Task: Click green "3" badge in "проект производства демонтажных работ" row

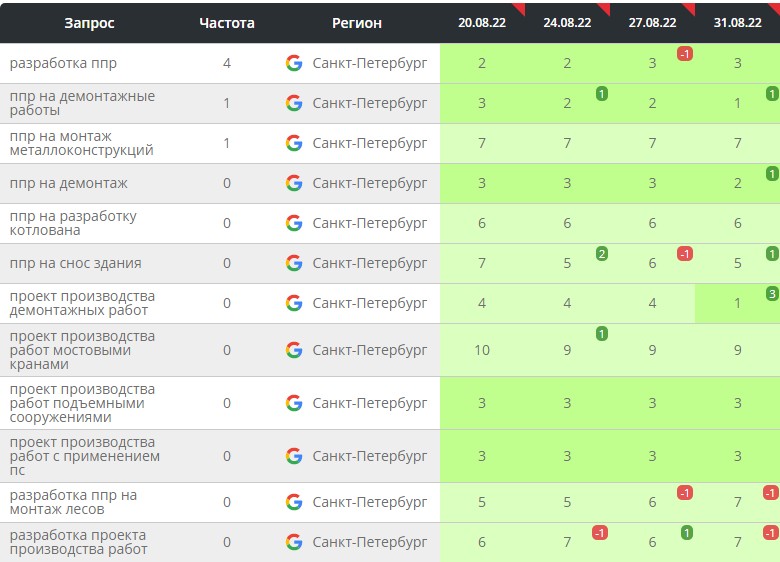Action: point(772,293)
